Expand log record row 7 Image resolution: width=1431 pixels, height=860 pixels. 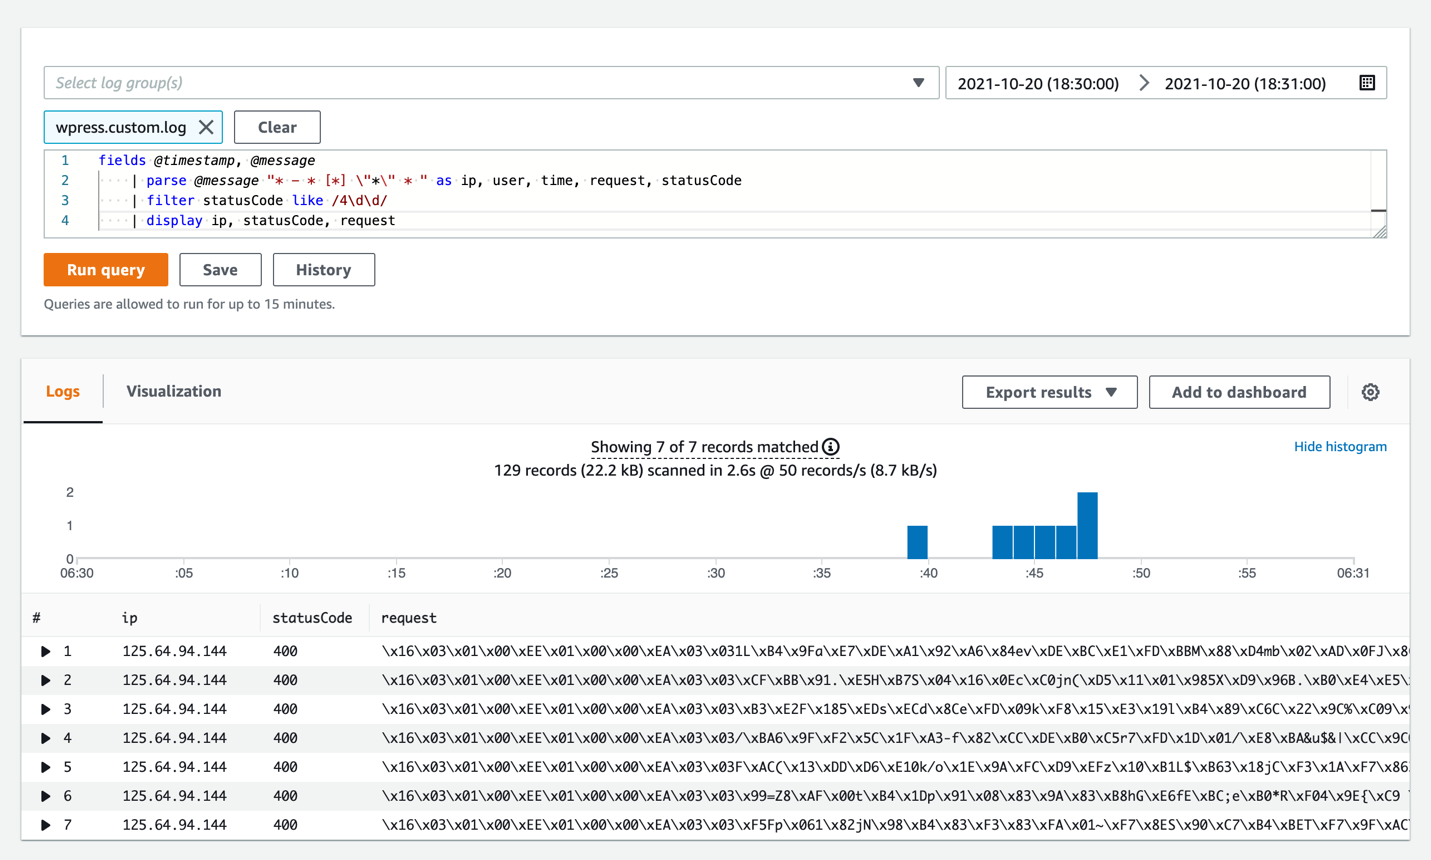(45, 825)
